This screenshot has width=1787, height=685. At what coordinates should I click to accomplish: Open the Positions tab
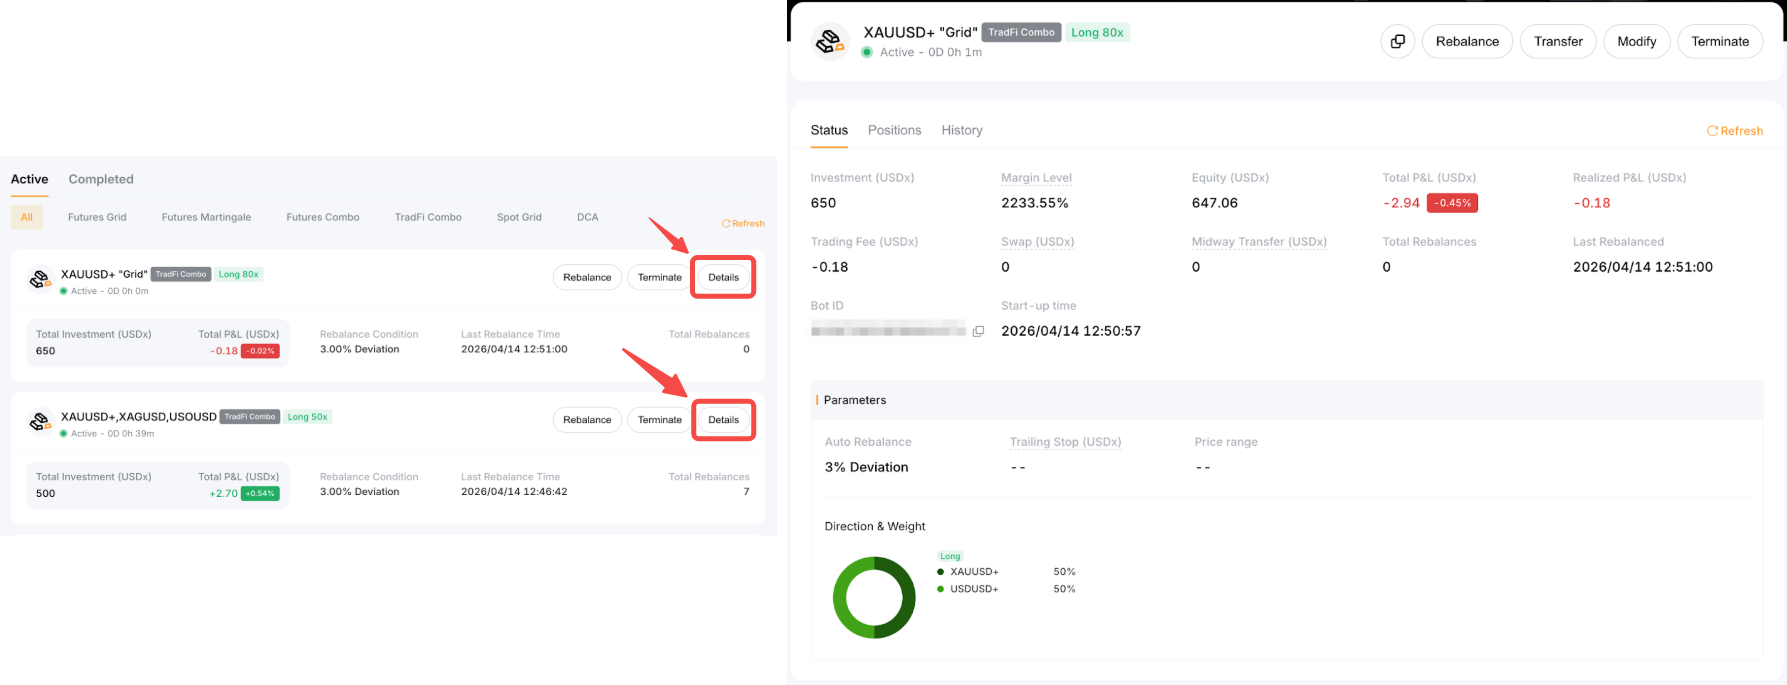894,130
